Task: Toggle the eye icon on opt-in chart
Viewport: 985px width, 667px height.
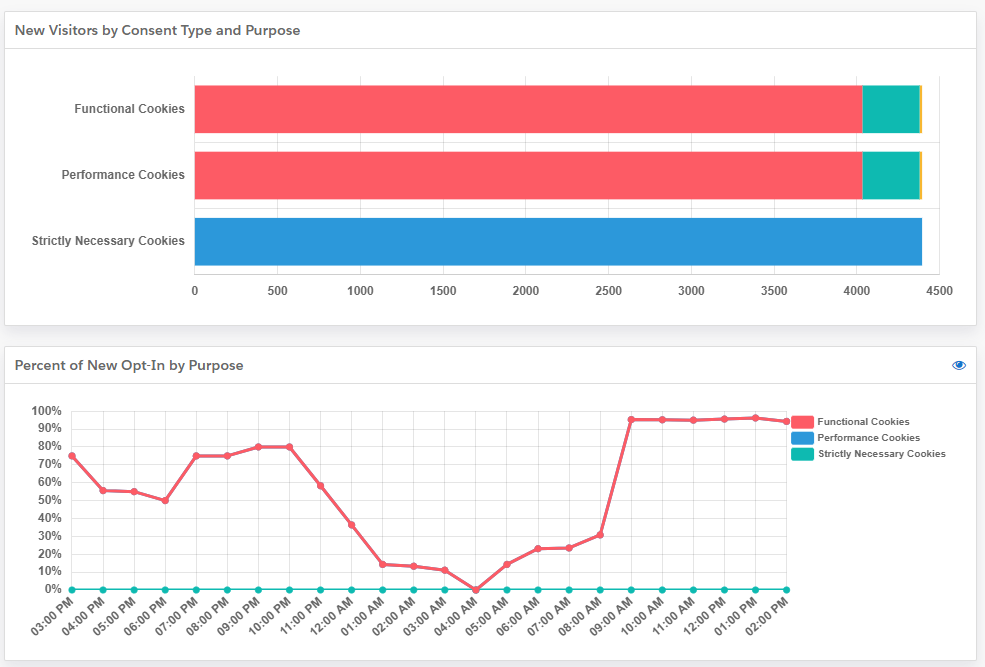Action: coord(959,365)
